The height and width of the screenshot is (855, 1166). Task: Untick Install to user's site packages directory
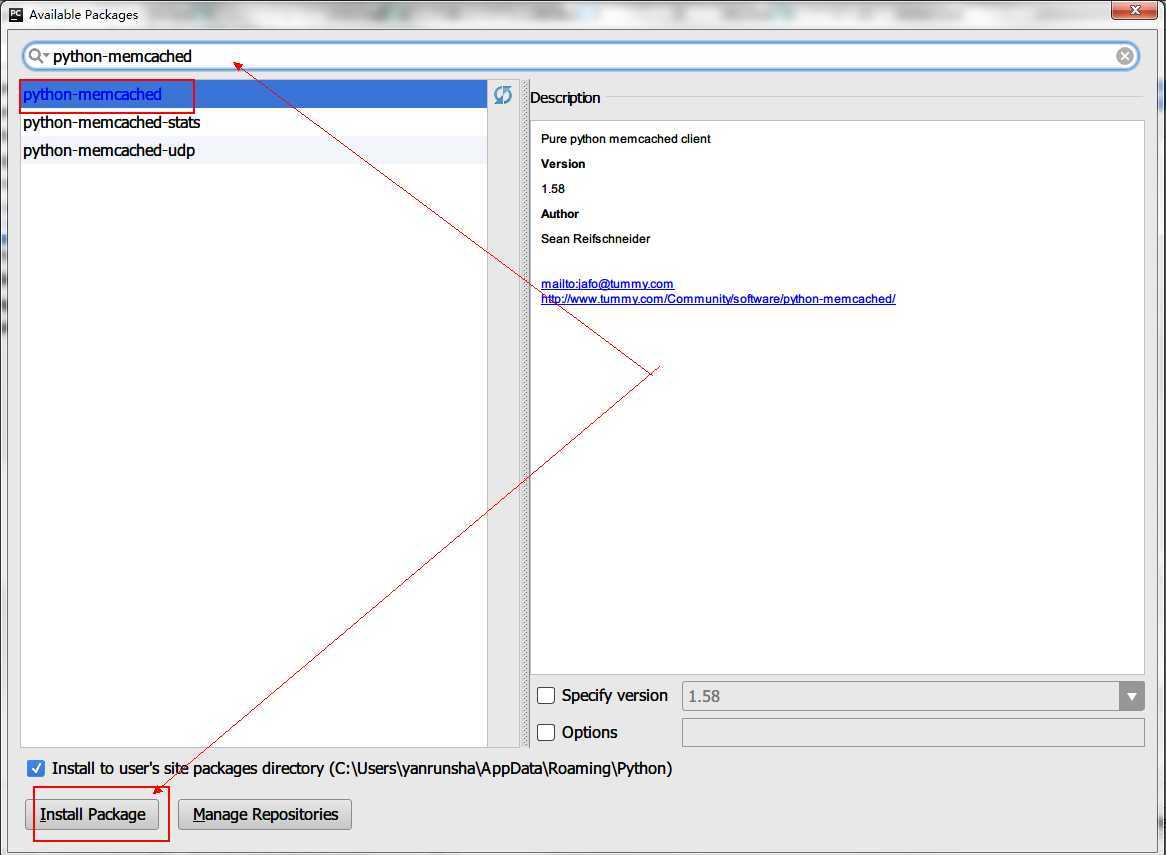click(36, 768)
